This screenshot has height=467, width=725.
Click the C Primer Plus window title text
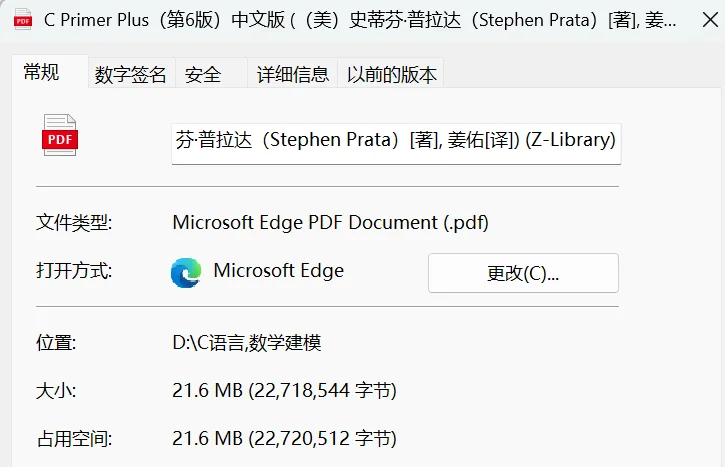360,20
